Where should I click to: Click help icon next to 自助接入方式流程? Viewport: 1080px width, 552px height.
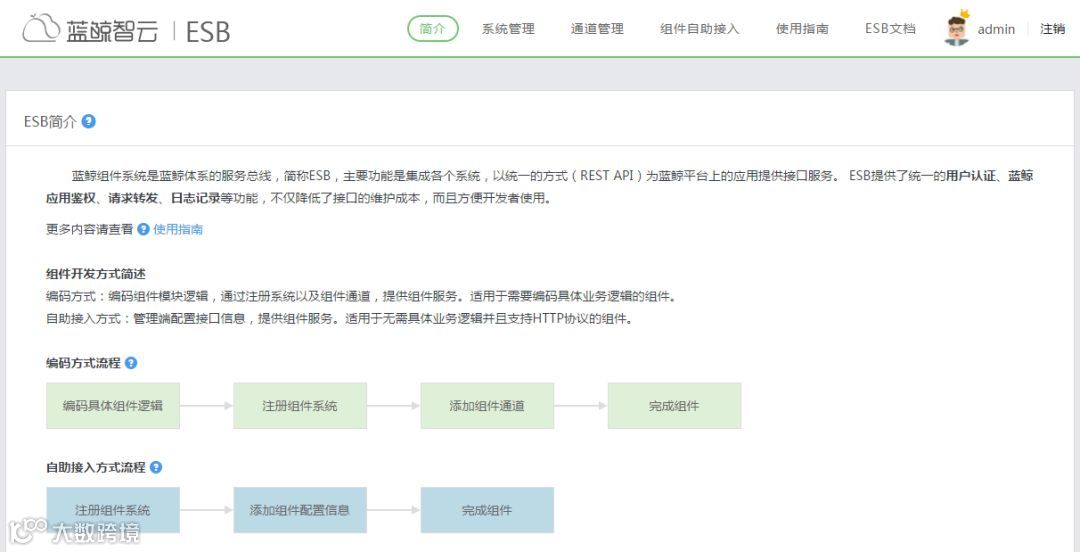click(156, 467)
